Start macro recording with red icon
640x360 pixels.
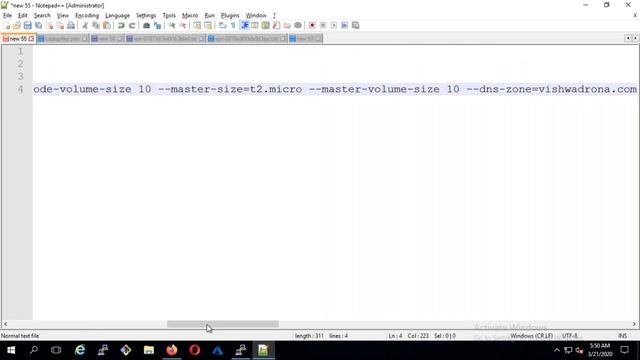312,25
